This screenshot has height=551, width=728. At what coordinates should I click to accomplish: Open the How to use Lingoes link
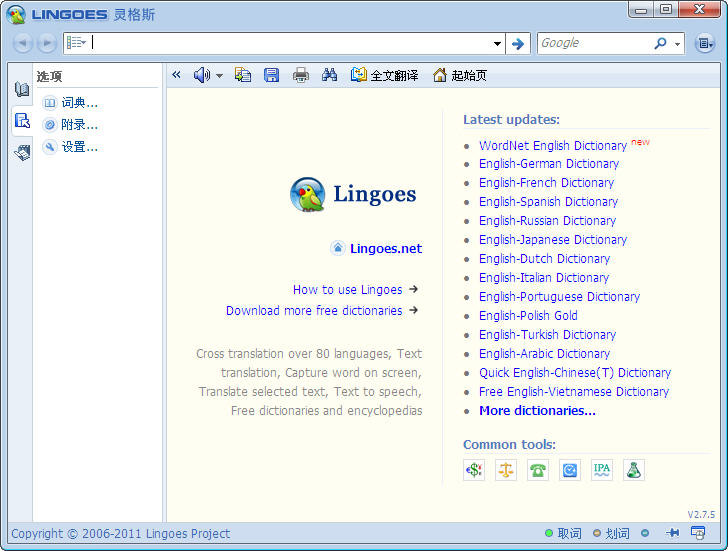(347, 290)
